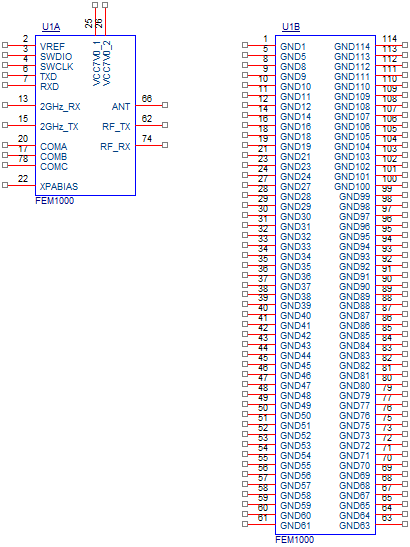Click the VCC7V0_1 pin 25 endpoint
The width and height of the screenshot is (410, 547).
(95, 5)
